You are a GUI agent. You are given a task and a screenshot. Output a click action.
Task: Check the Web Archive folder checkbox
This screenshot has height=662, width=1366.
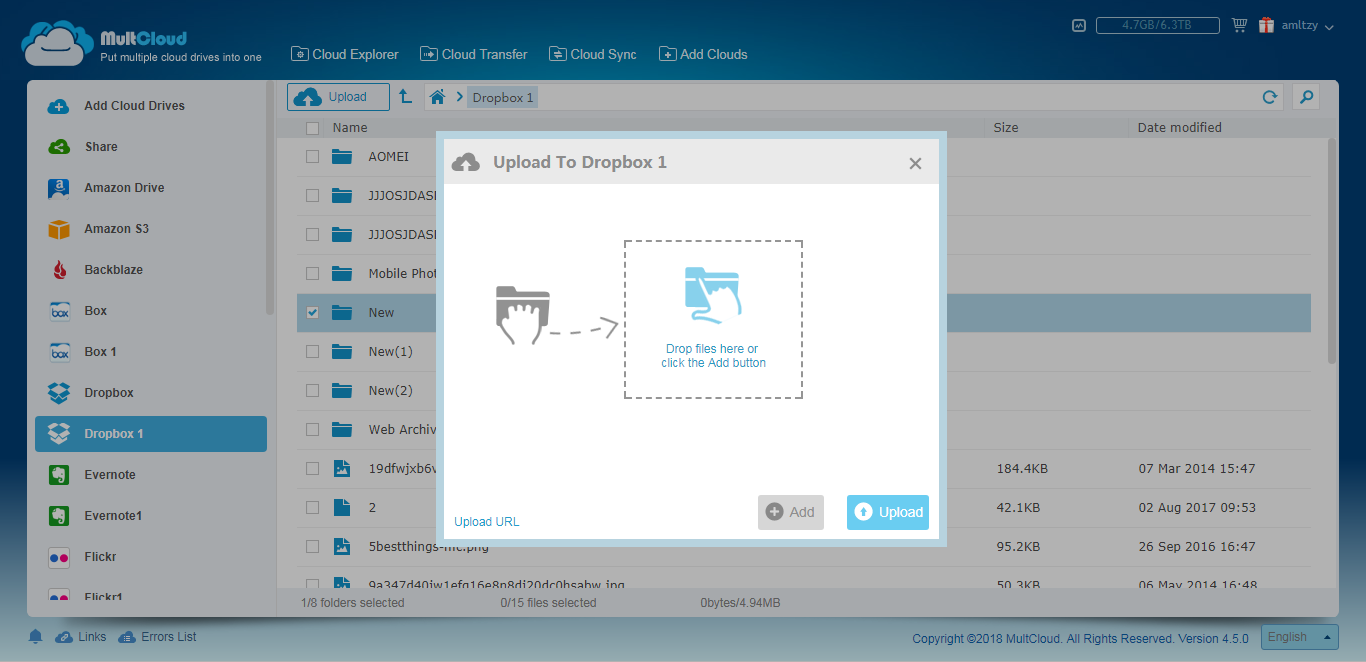313,429
